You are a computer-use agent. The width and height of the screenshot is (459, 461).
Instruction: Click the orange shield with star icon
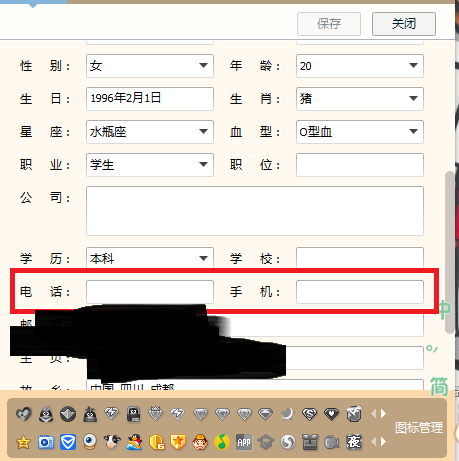178,442
